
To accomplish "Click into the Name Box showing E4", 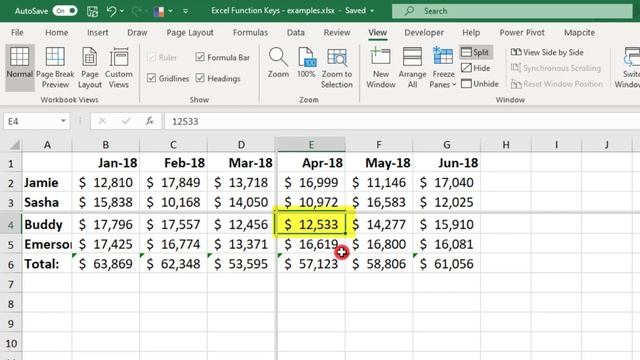I will [x=31, y=121].
